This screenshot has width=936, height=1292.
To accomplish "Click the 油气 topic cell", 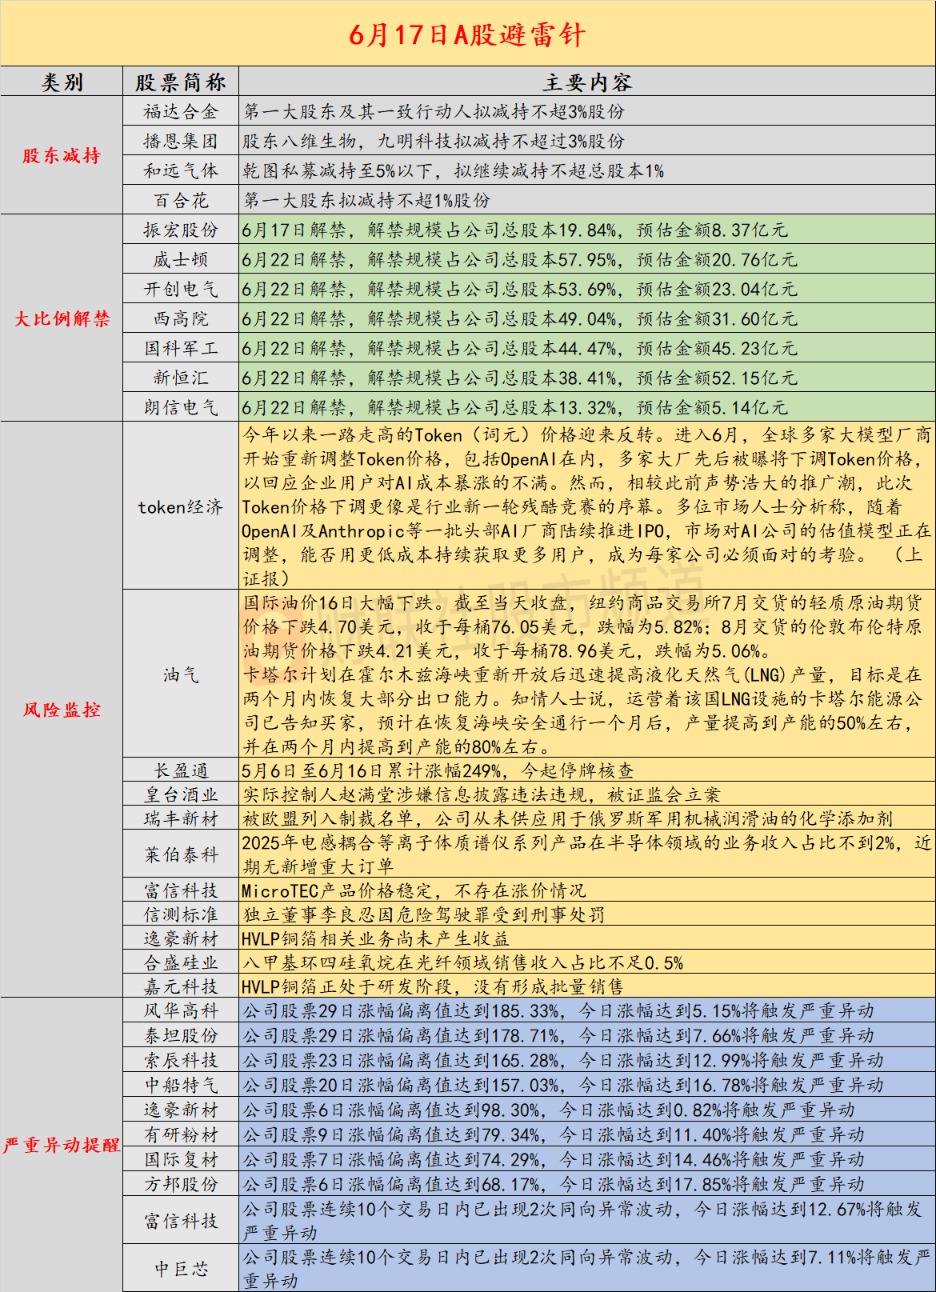I will point(181,675).
